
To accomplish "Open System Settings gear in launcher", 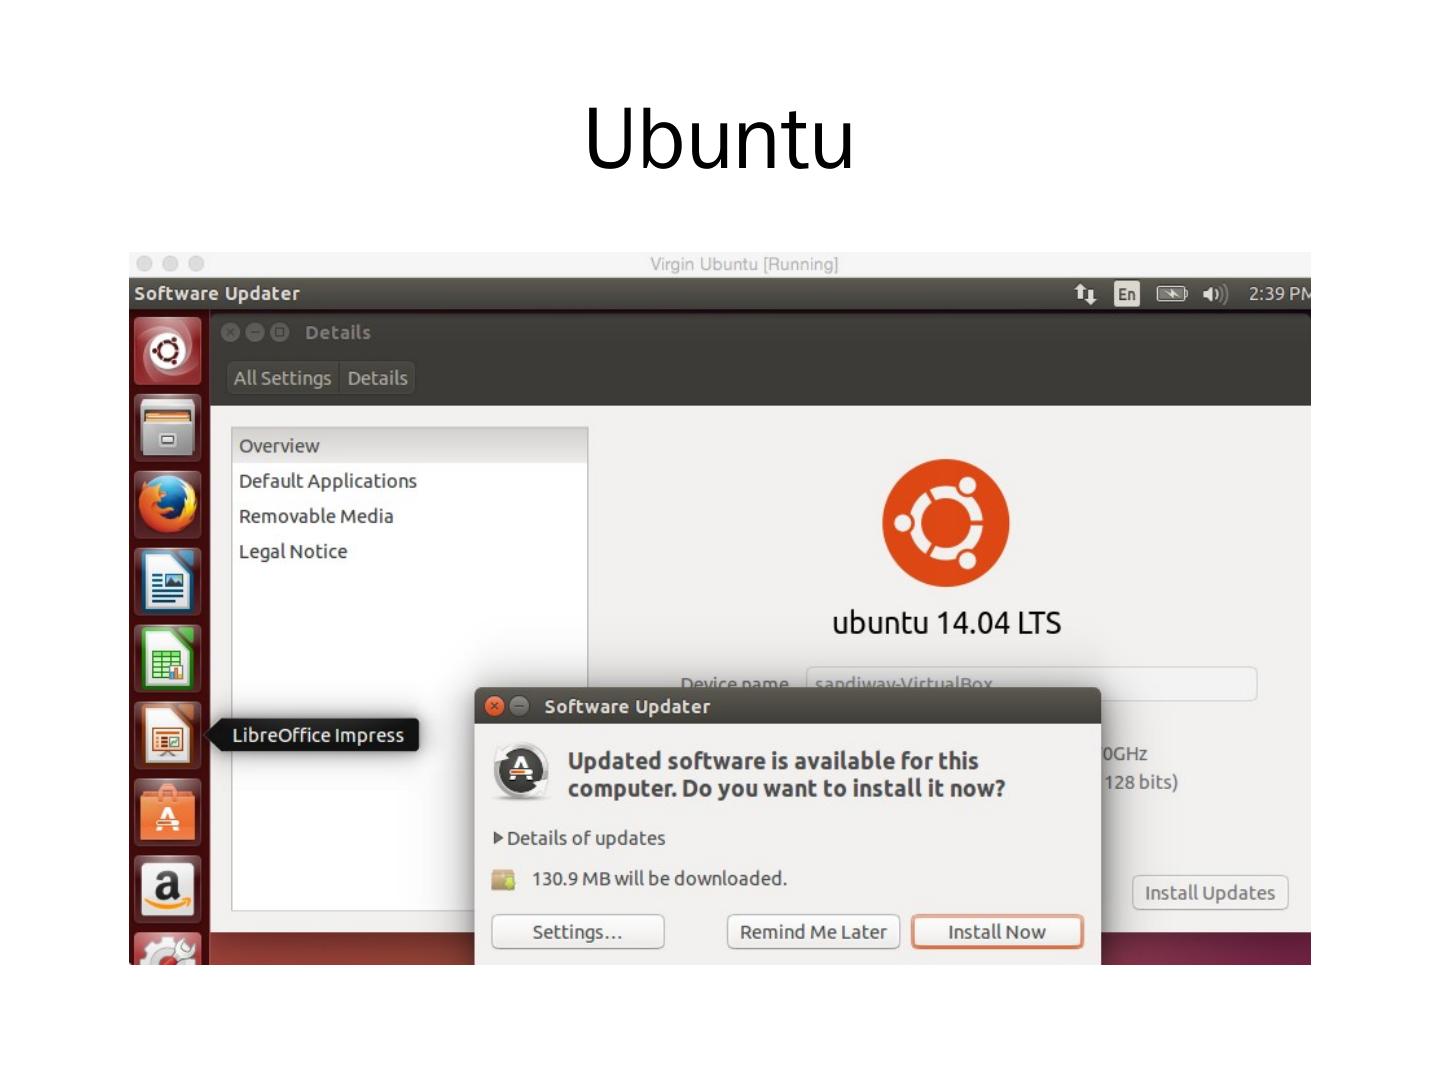I will pos(167,949).
